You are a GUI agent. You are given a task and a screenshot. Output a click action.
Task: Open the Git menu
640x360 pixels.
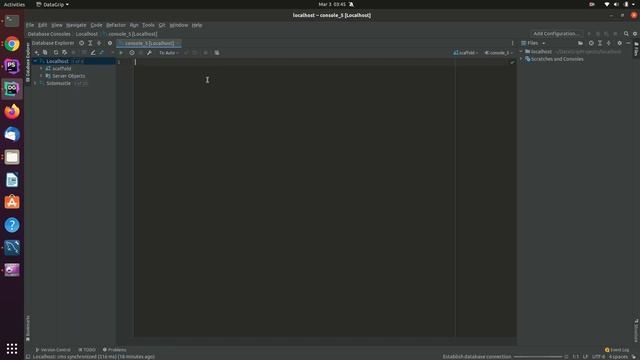162,25
